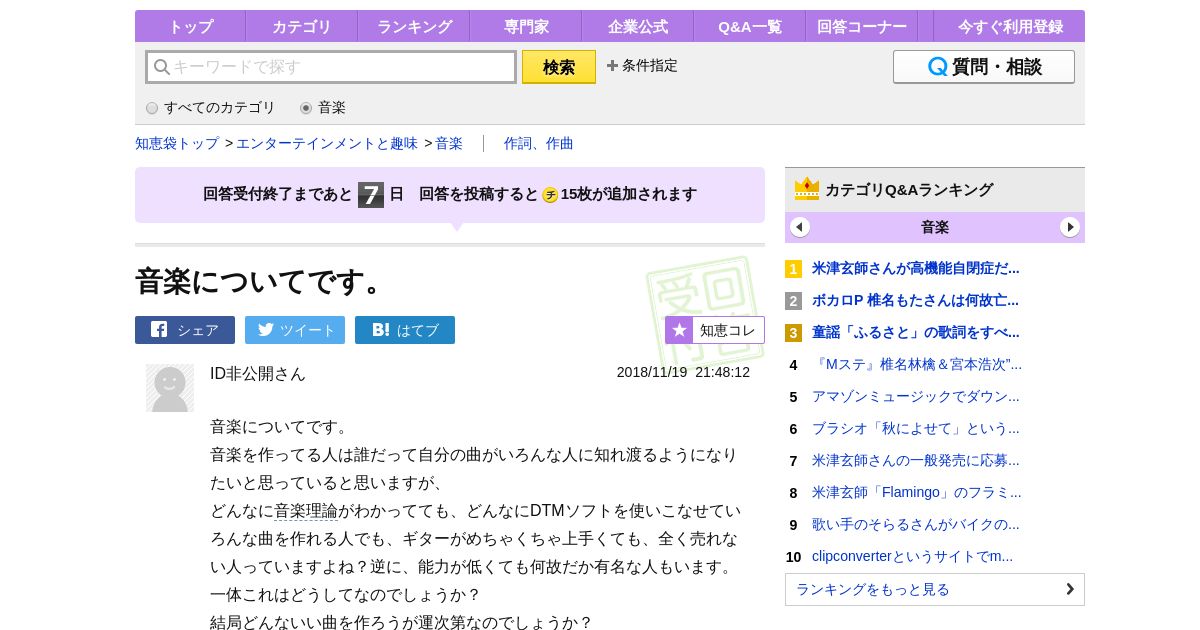Image resolution: width=1200 pixels, height=630 pixels.
Task: Click the ID非公開さん username text
Action: tap(258, 373)
